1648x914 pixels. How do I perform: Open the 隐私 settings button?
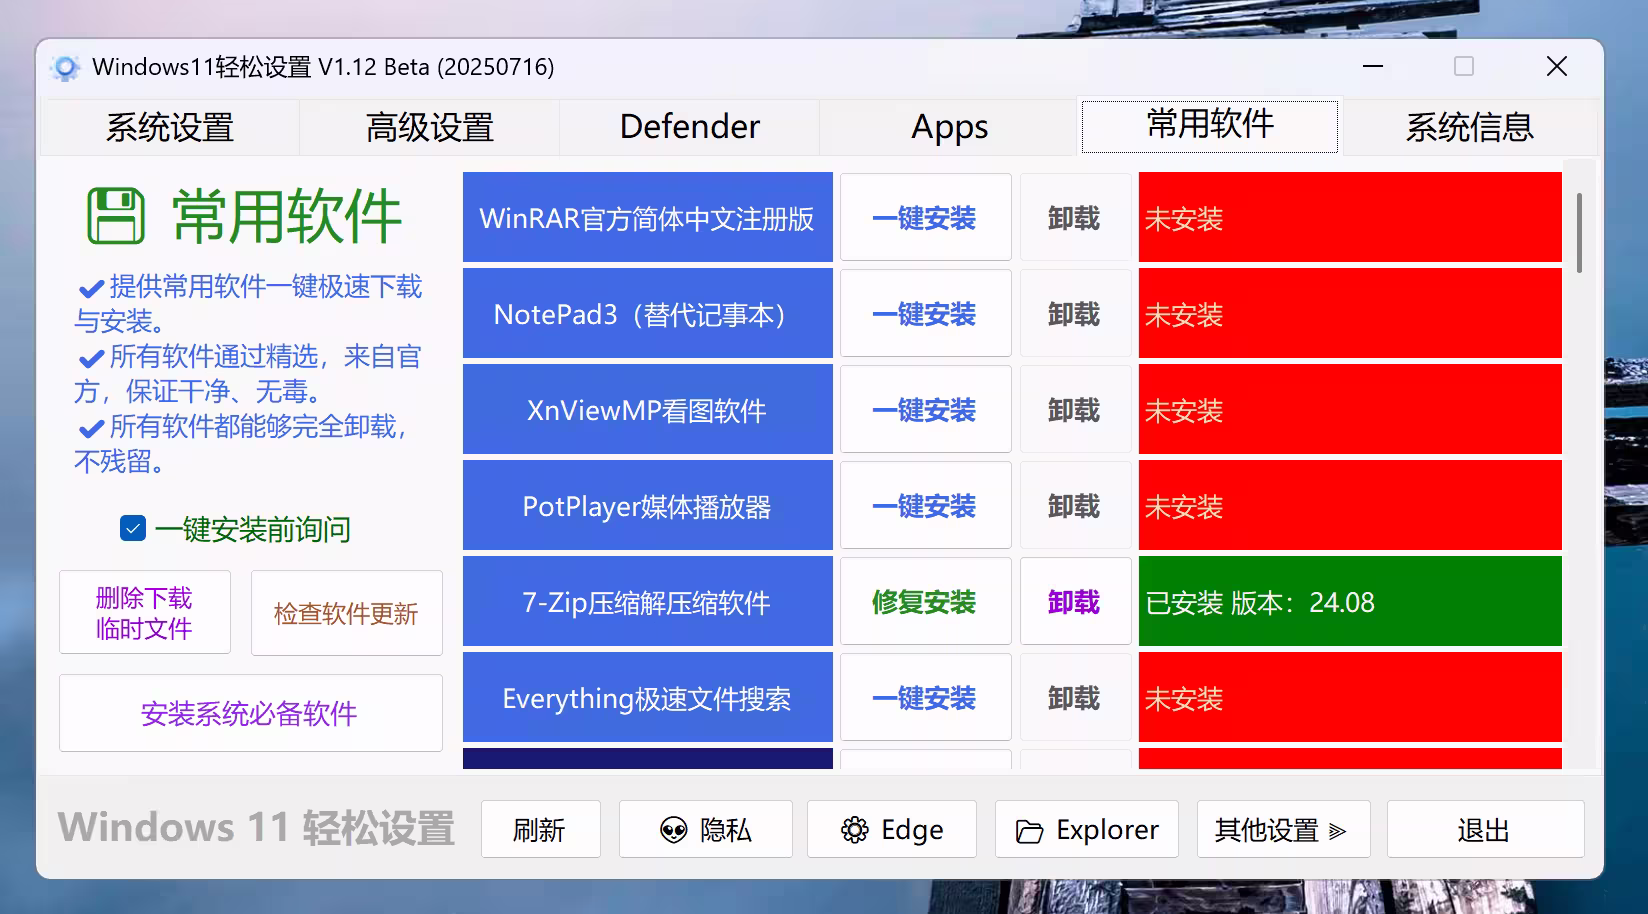705,829
